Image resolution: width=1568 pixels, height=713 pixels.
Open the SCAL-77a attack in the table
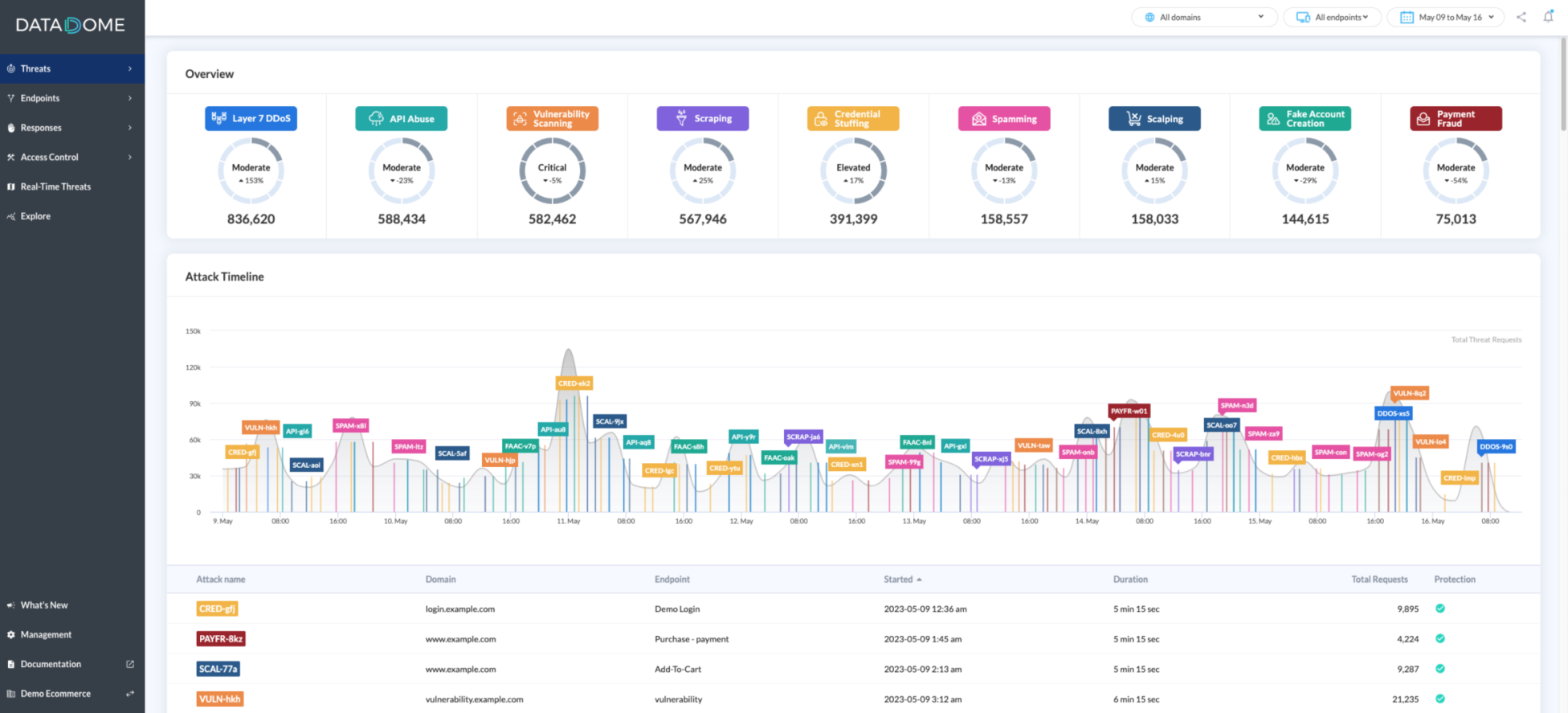(219, 669)
